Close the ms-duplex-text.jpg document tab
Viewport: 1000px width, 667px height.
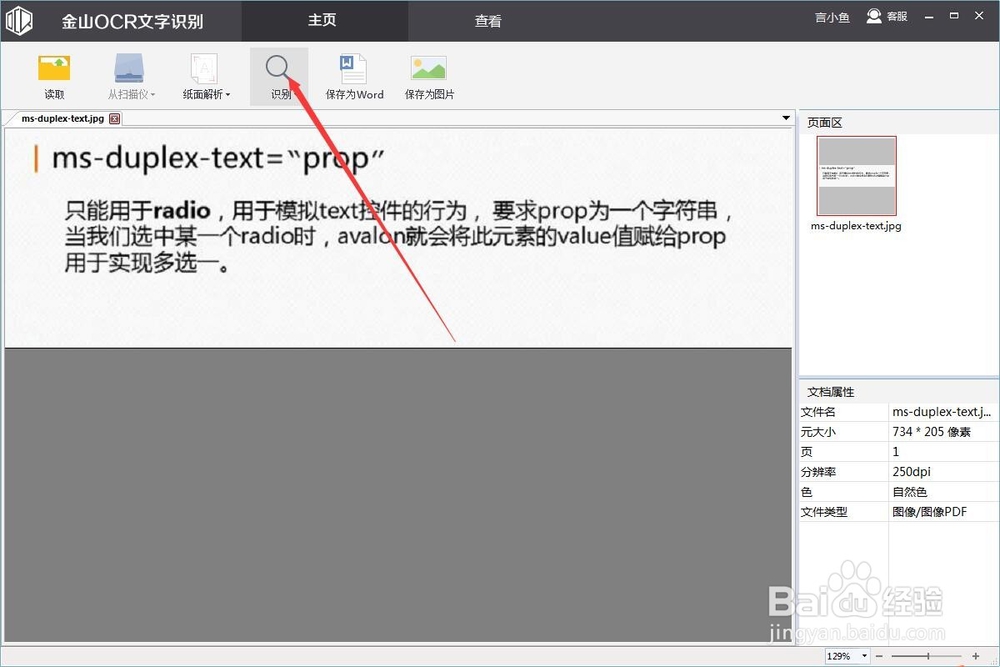(x=113, y=118)
